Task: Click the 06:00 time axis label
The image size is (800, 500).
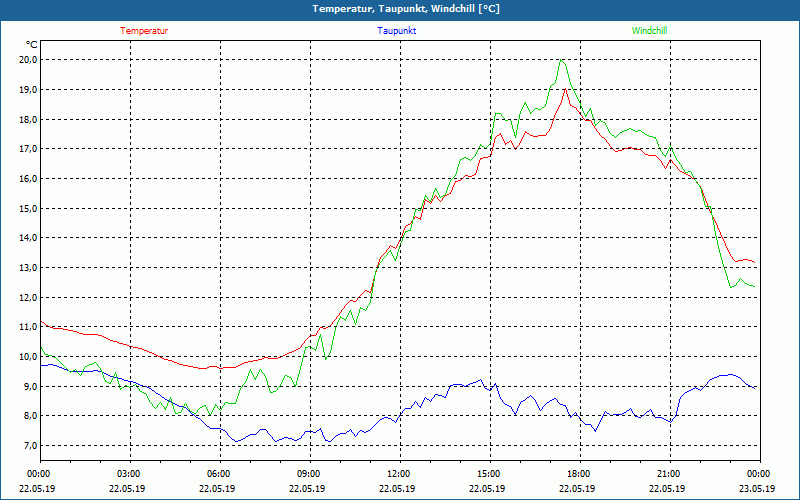Action: pos(217,474)
